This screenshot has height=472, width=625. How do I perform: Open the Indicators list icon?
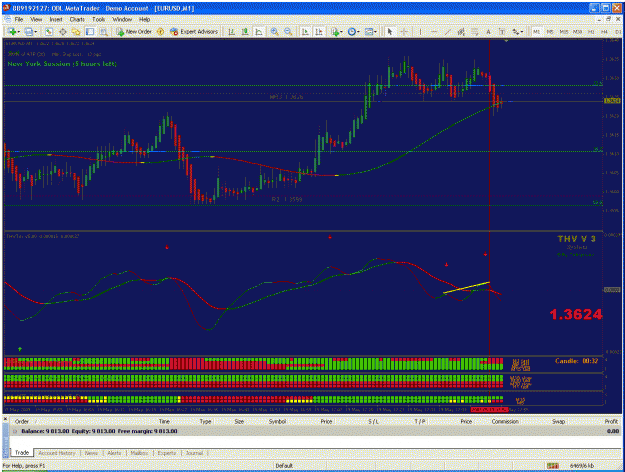(334, 31)
